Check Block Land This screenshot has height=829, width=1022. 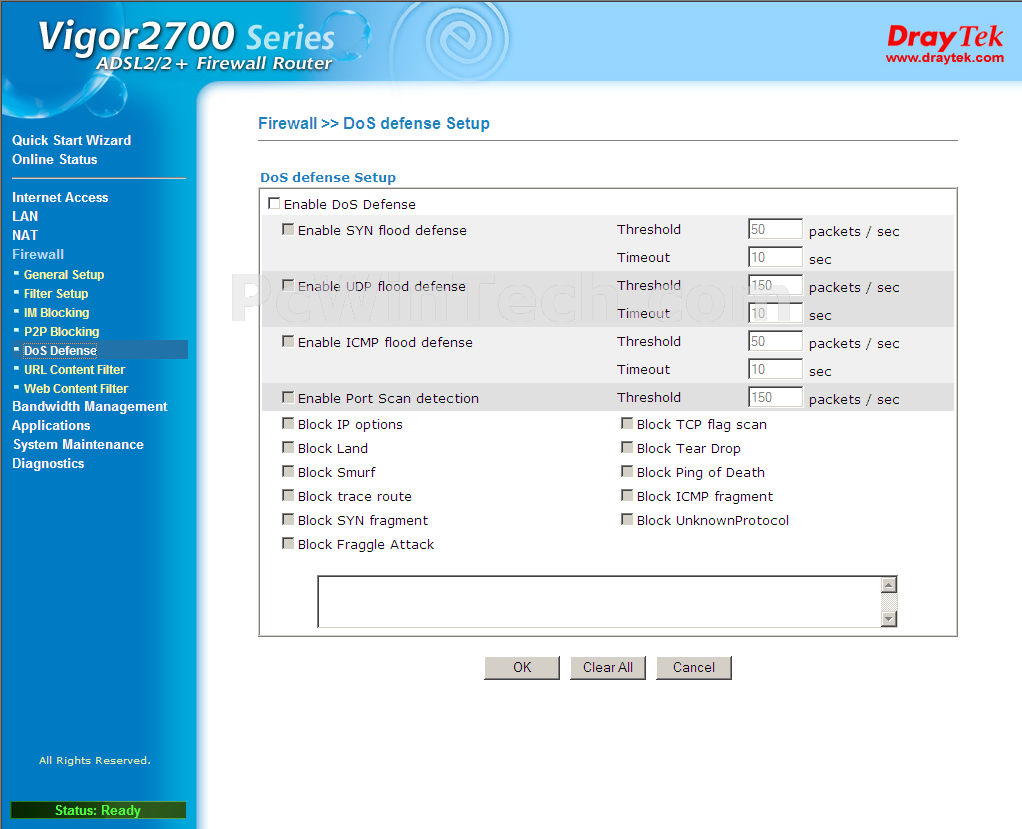click(287, 448)
